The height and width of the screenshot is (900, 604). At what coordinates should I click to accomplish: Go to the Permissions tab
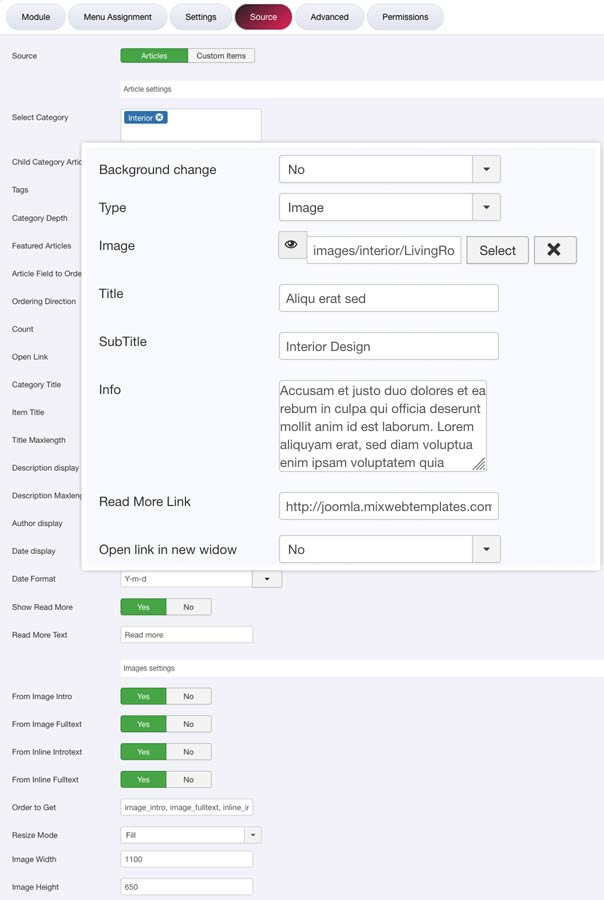tap(405, 17)
